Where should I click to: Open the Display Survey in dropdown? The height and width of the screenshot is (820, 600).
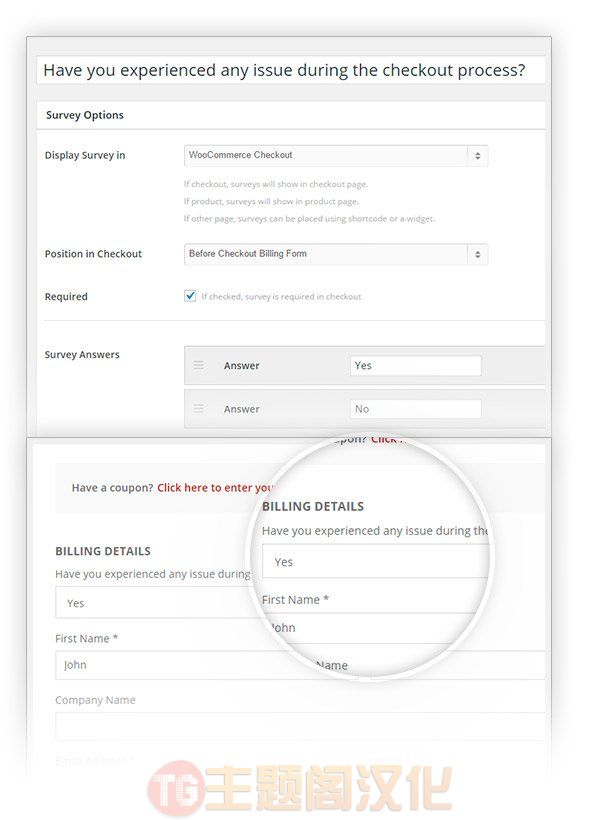pos(336,155)
